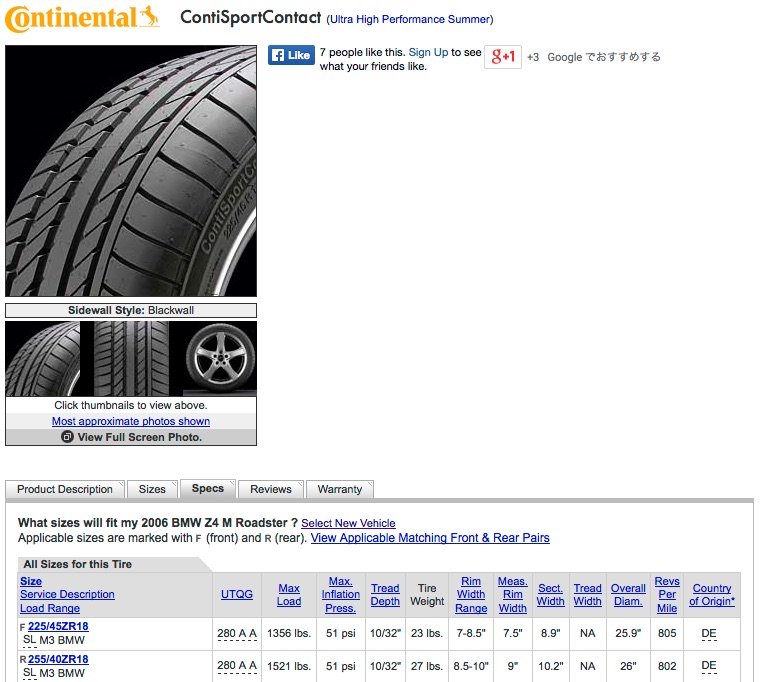Click the 1521 lbs. max load cell
Image resolution: width=760 pixels, height=682 pixels.
289,666
